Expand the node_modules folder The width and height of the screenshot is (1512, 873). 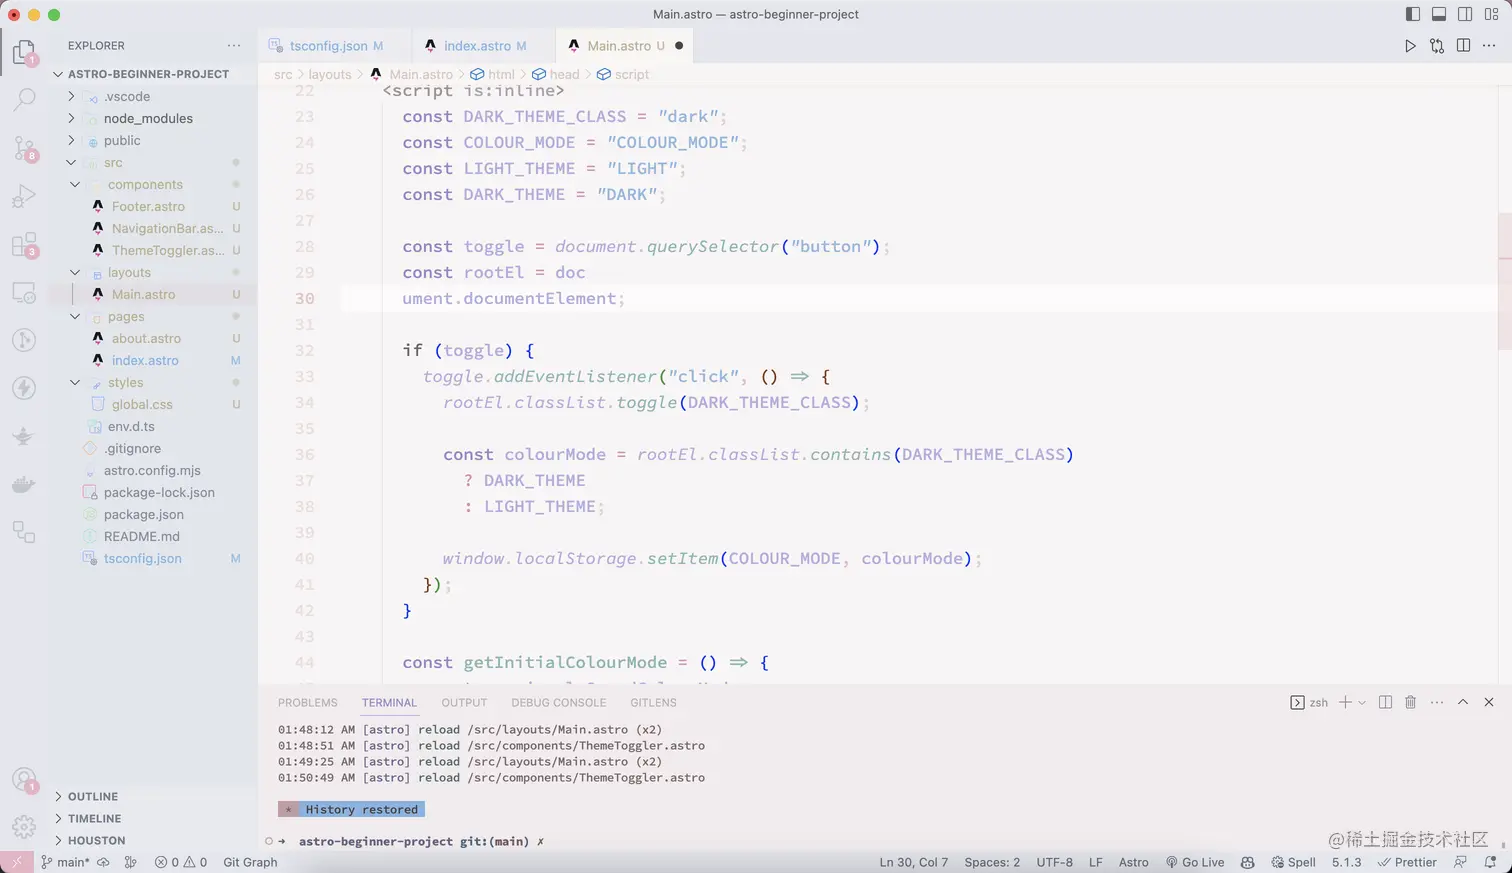point(71,118)
